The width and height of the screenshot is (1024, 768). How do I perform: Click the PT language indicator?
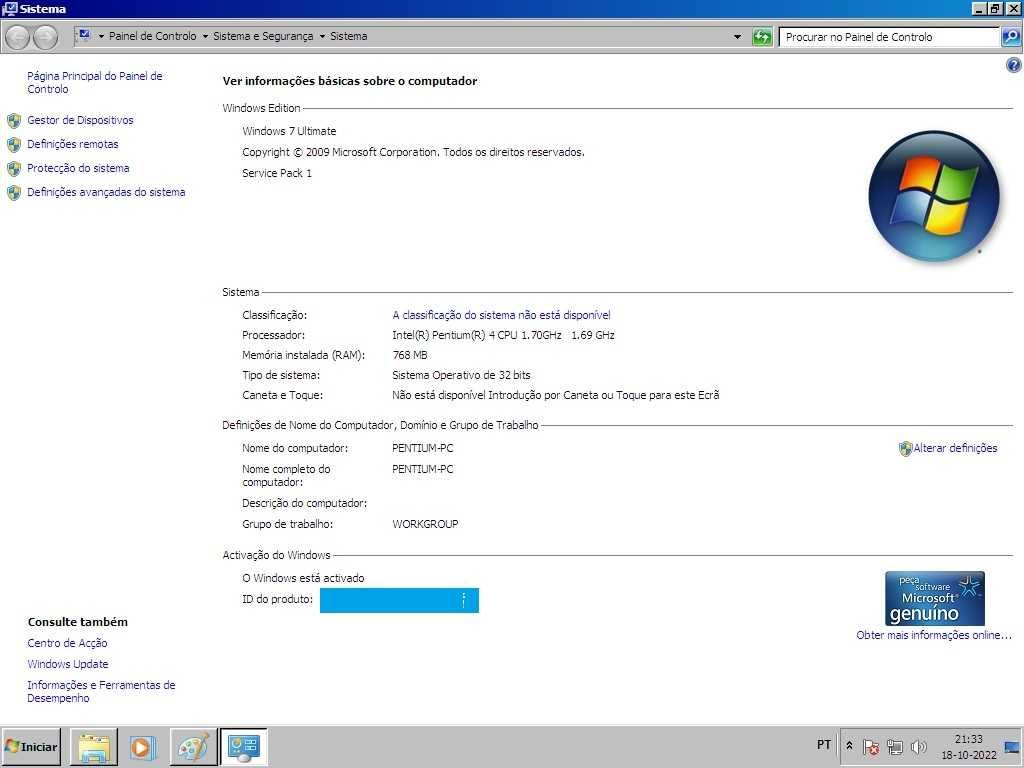824,745
